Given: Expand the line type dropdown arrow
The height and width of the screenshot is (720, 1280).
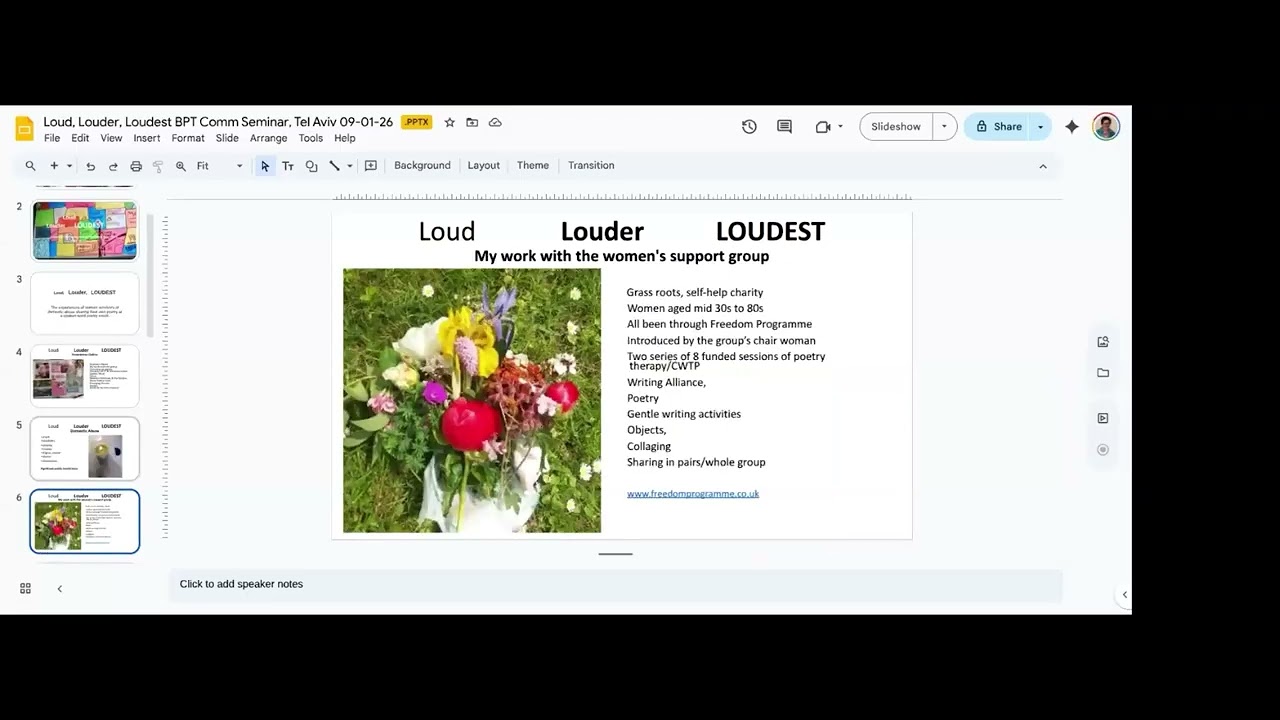Looking at the screenshot, I should pyautogui.click(x=349, y=166).
